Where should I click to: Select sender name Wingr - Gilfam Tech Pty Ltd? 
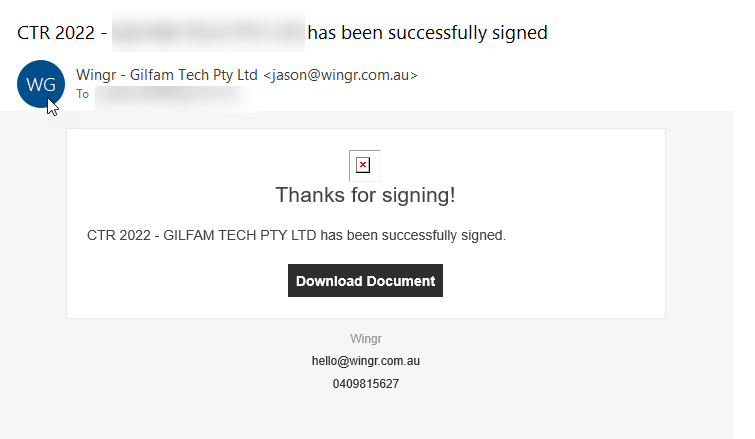[x=167, y=74]
